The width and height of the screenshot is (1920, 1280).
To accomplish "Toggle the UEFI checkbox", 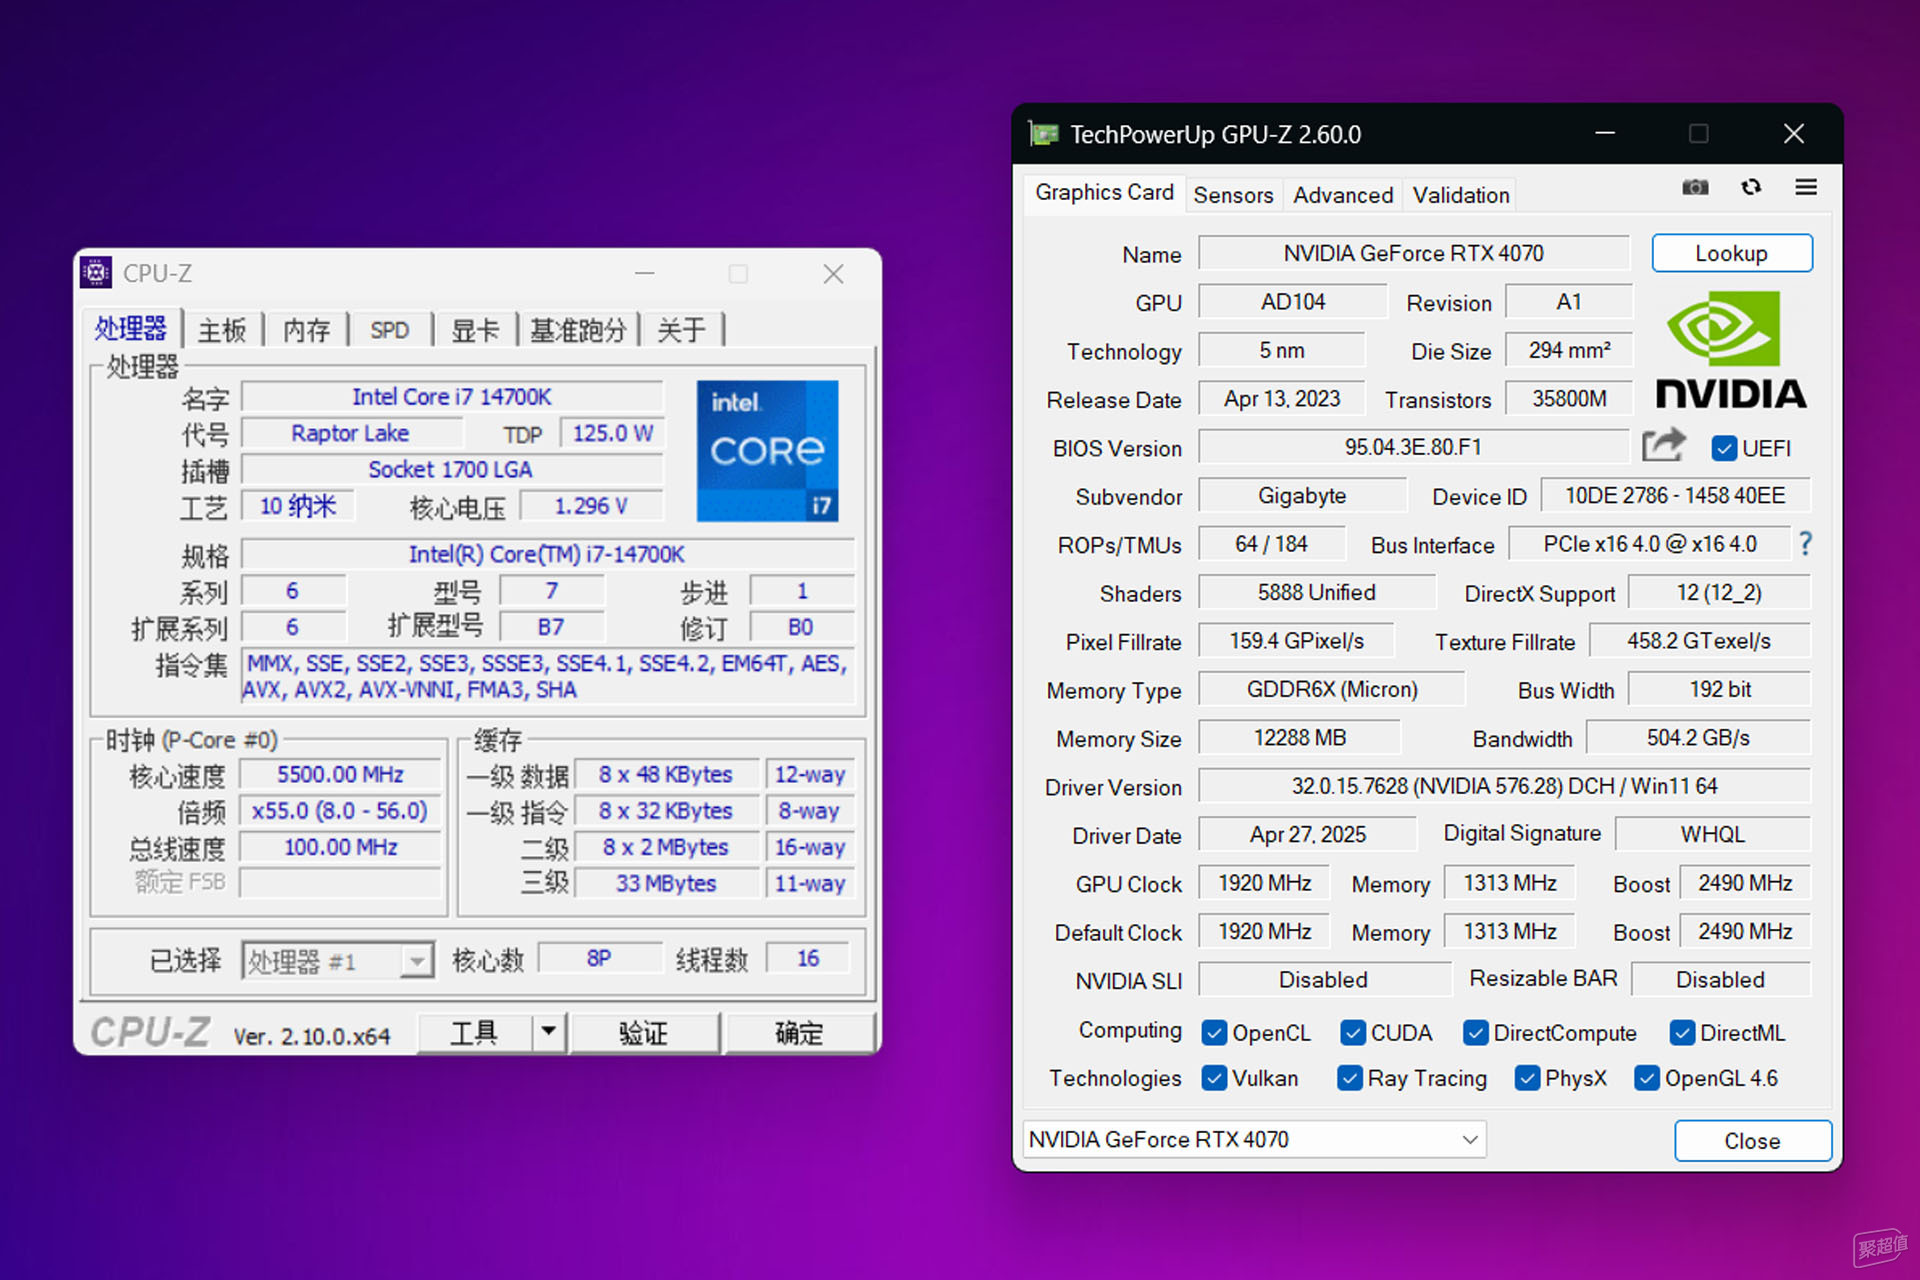I will coord(1724,448).
